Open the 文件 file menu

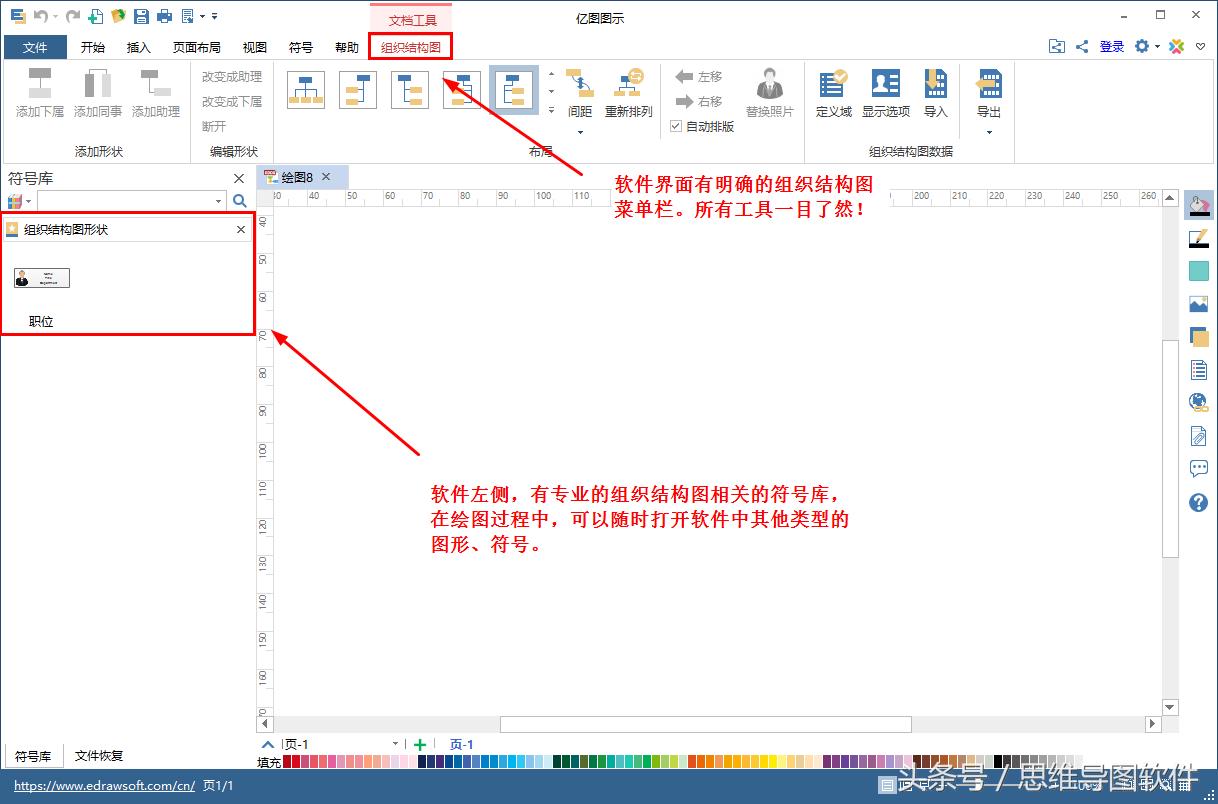click(x=35, y=47)
